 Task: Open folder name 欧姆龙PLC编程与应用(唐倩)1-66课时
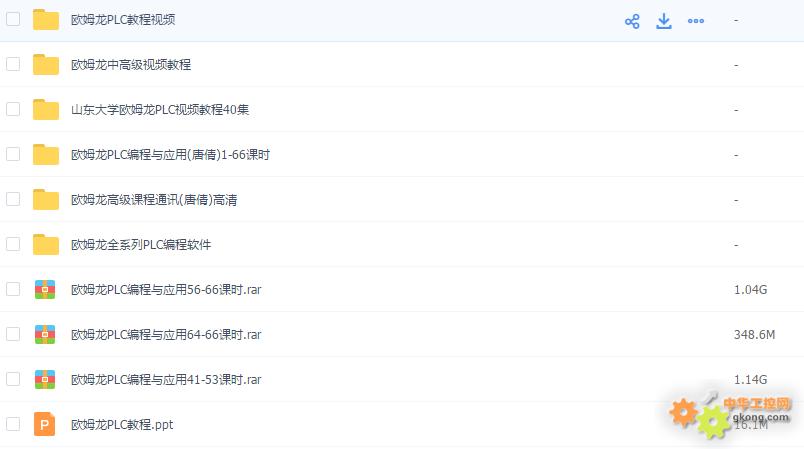click(170, 155)
